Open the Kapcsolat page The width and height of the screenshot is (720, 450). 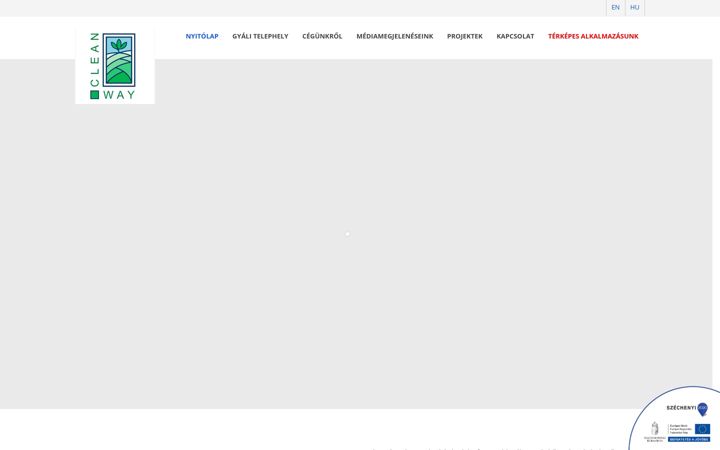tap(515, 36)
